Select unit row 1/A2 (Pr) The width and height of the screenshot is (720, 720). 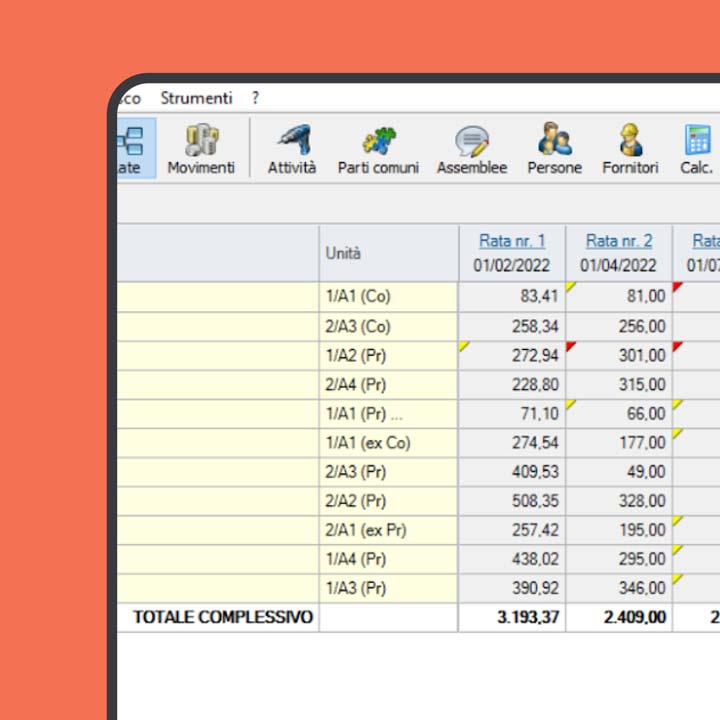(x=388, y=355)
